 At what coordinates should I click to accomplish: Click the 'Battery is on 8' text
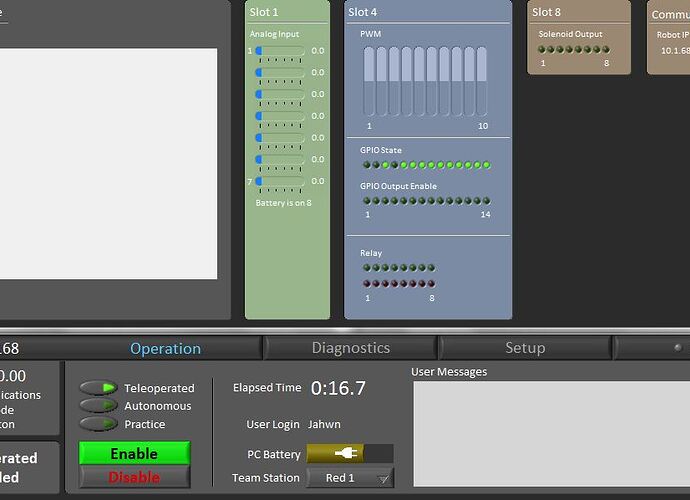[283, 203]
